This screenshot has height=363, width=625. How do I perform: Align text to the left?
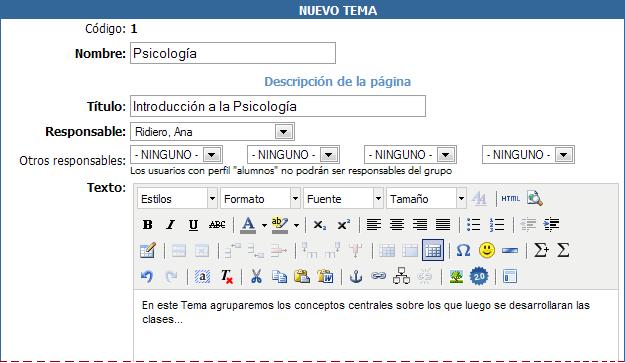[x=374, y=225]
